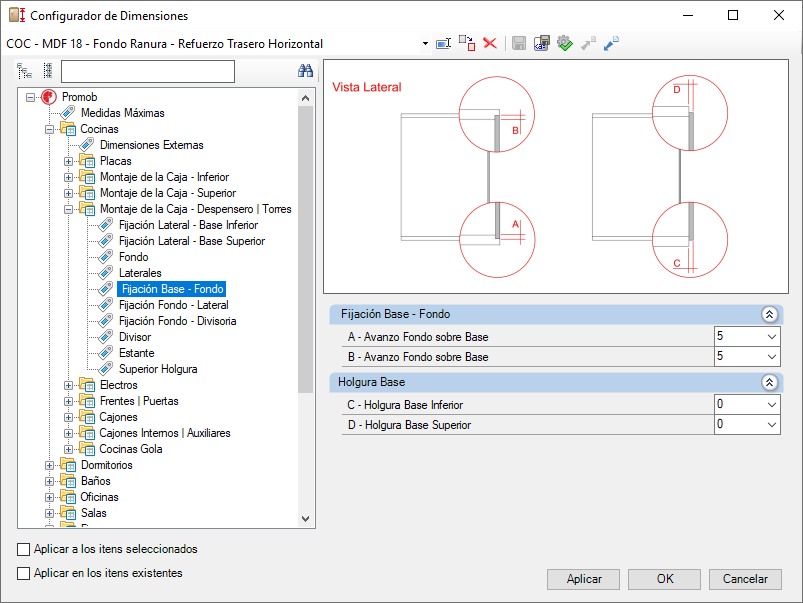Click the tag icon beside Superior Holgura
Viewport: 803px width, 603px height.
[x=105, y=369]
